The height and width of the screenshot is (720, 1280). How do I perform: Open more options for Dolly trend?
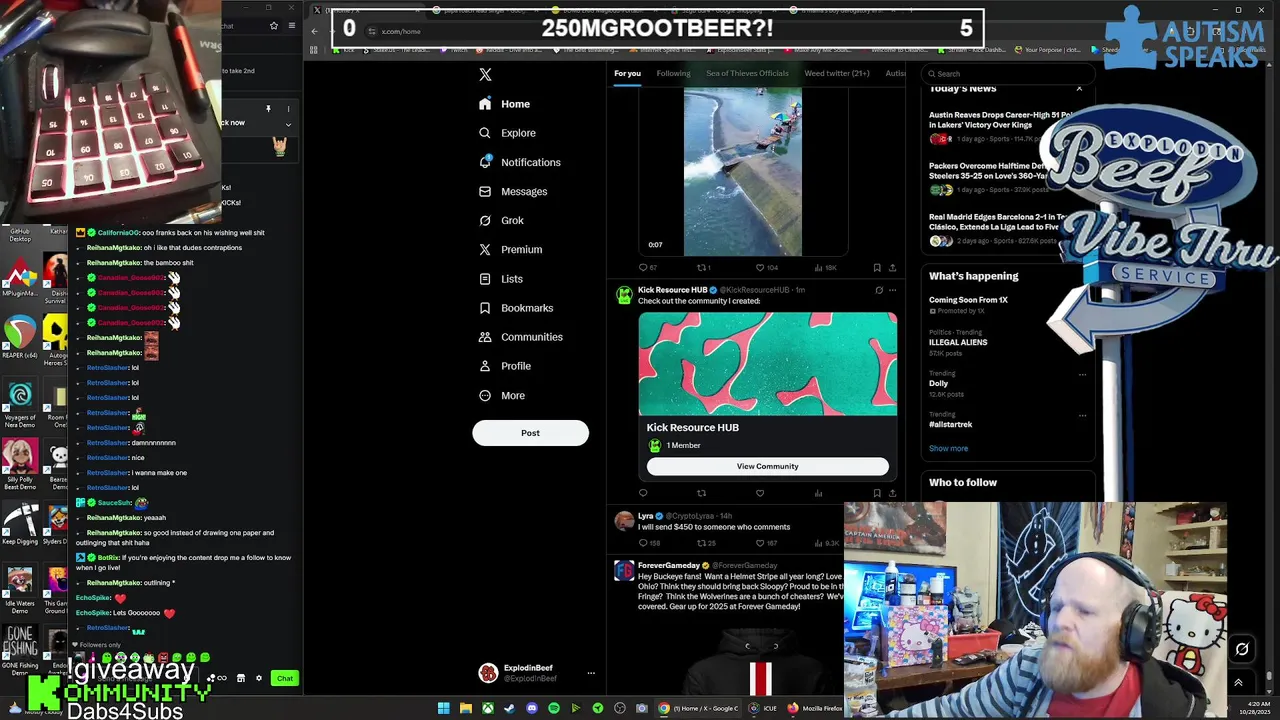pos(1082,374)
